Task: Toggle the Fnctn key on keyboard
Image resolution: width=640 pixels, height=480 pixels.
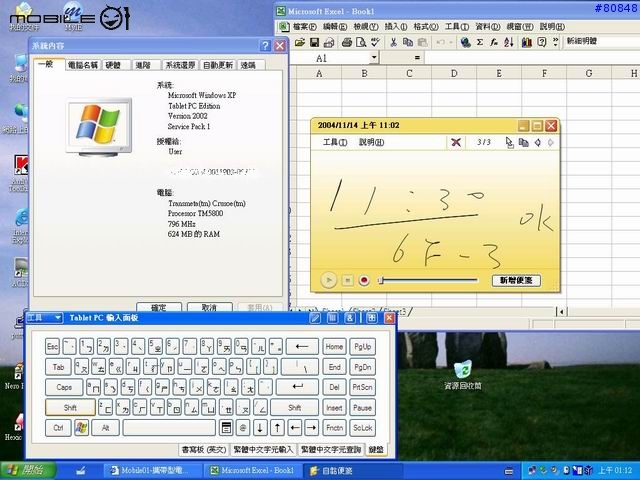Action: tap(334, 428)
